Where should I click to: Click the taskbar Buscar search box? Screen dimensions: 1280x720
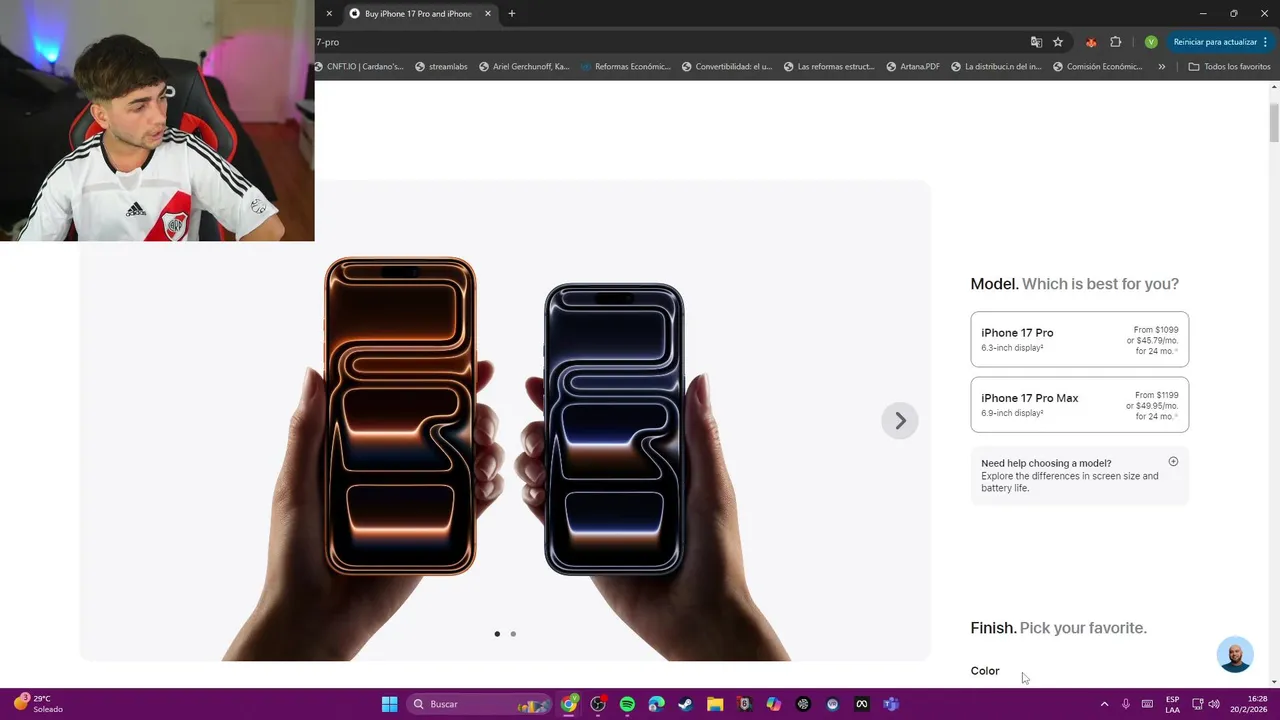point(481,704)
